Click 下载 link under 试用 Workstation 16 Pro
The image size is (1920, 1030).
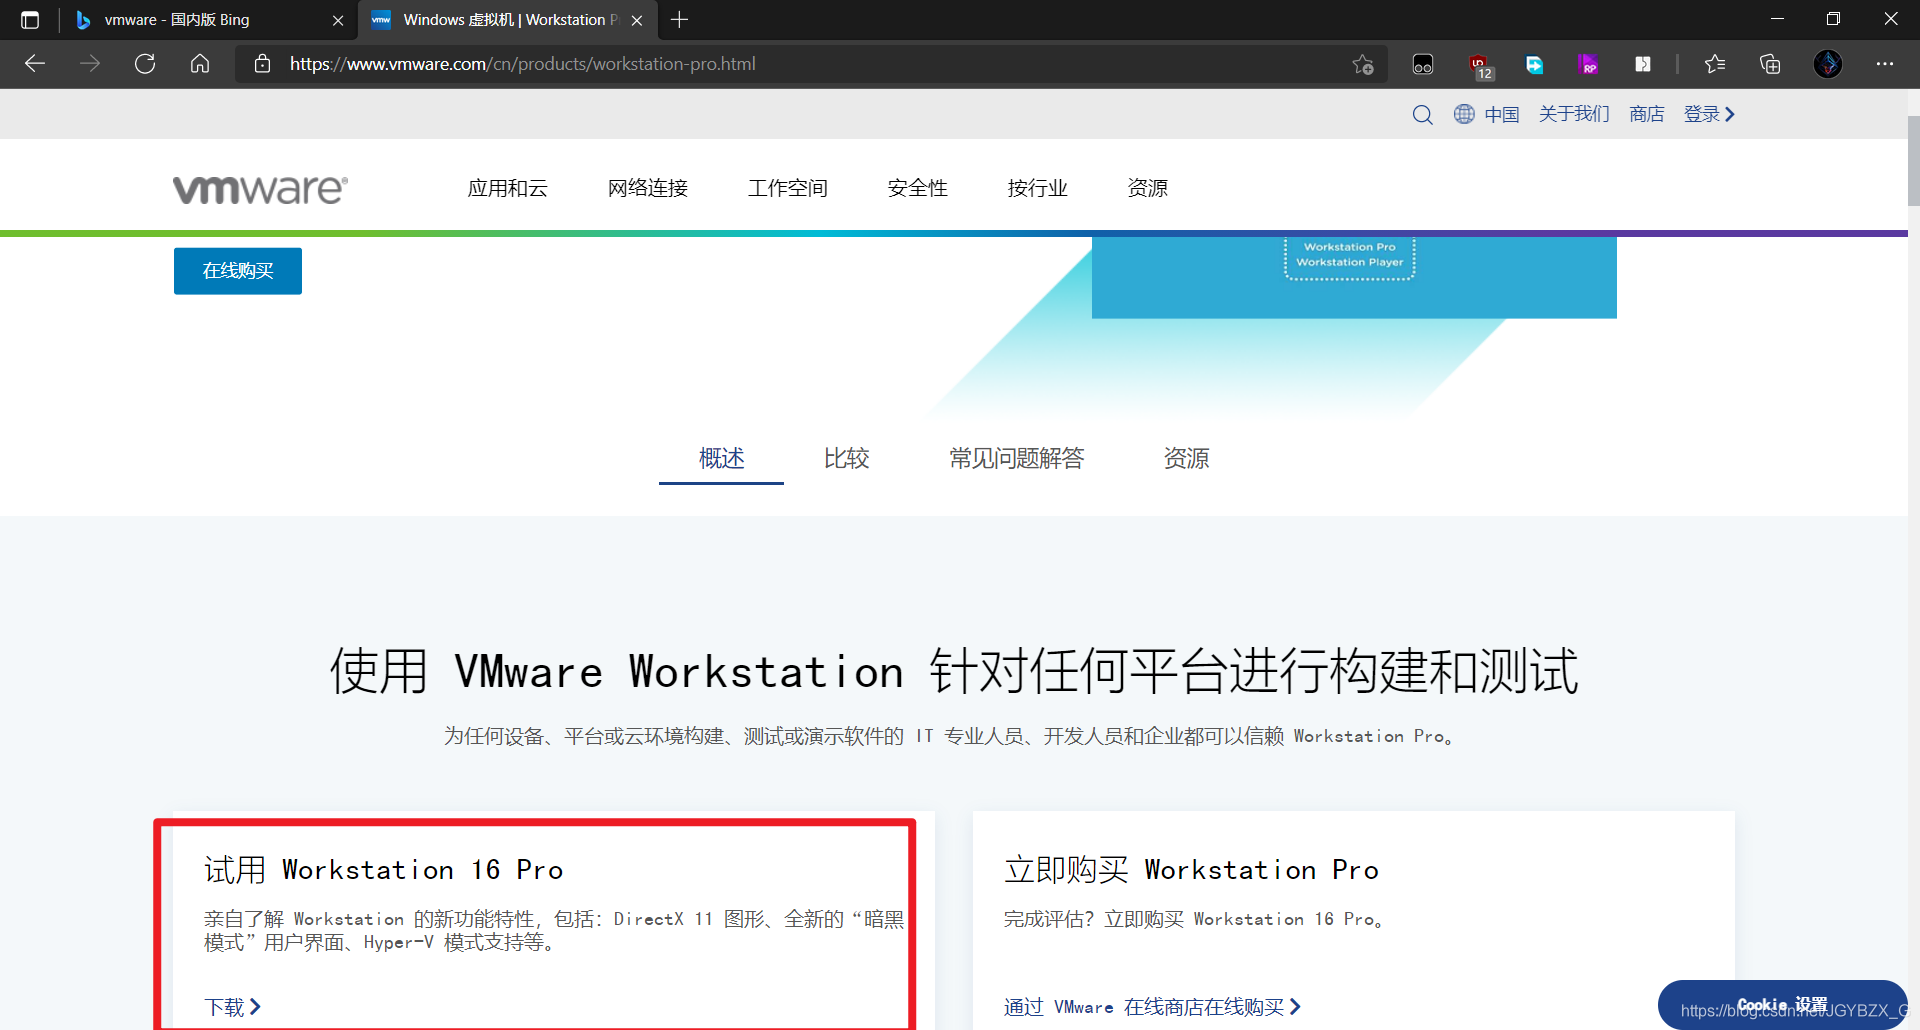pyautogui.click(x=233, y=1006)
